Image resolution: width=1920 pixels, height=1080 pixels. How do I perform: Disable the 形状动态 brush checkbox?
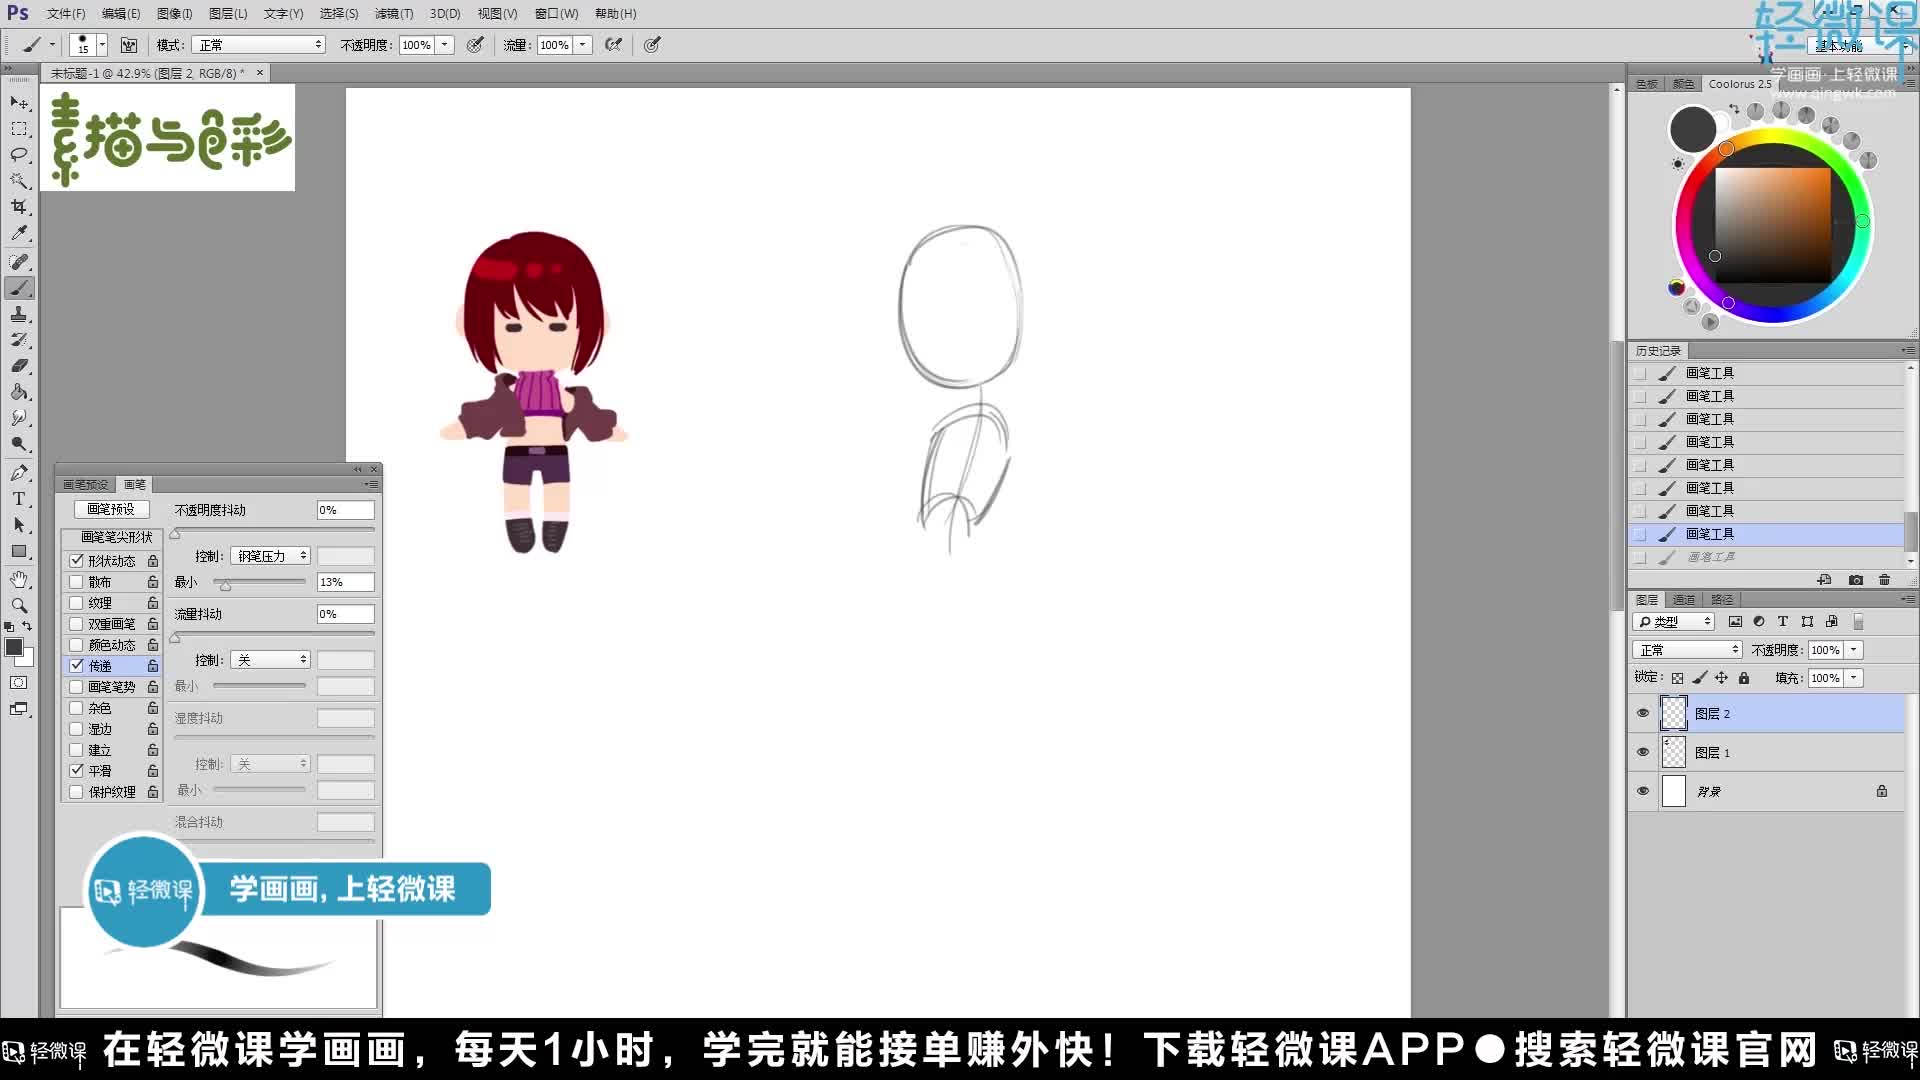[77, 560]
